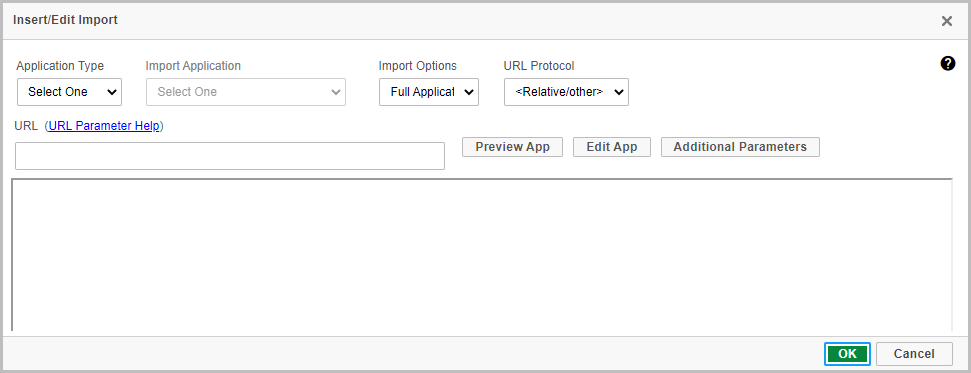Open the Import Options dropdown
The width and height of the screenshot is (971, 373).
pos(429,92)
